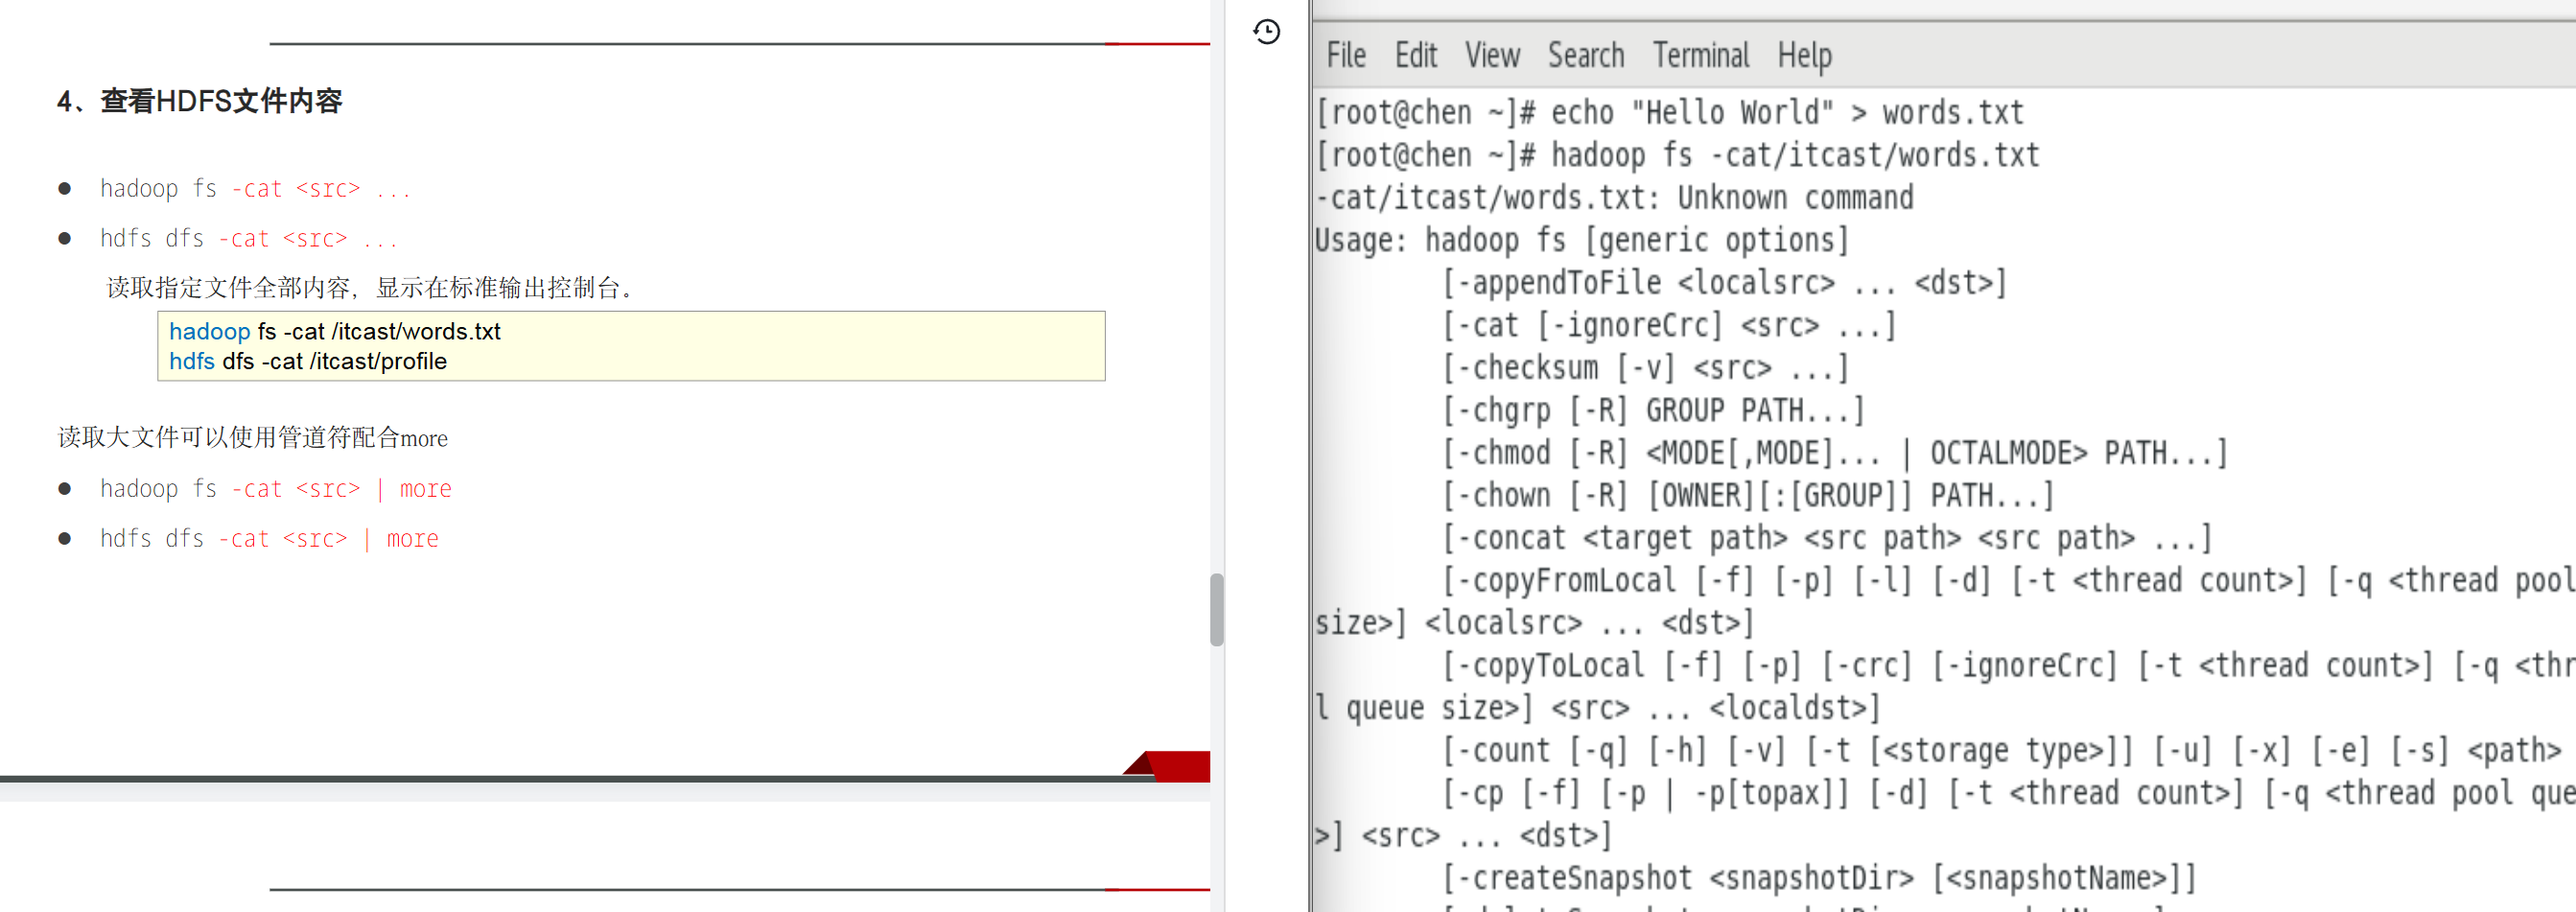Open the terminal Search menu

point(1586,56)
